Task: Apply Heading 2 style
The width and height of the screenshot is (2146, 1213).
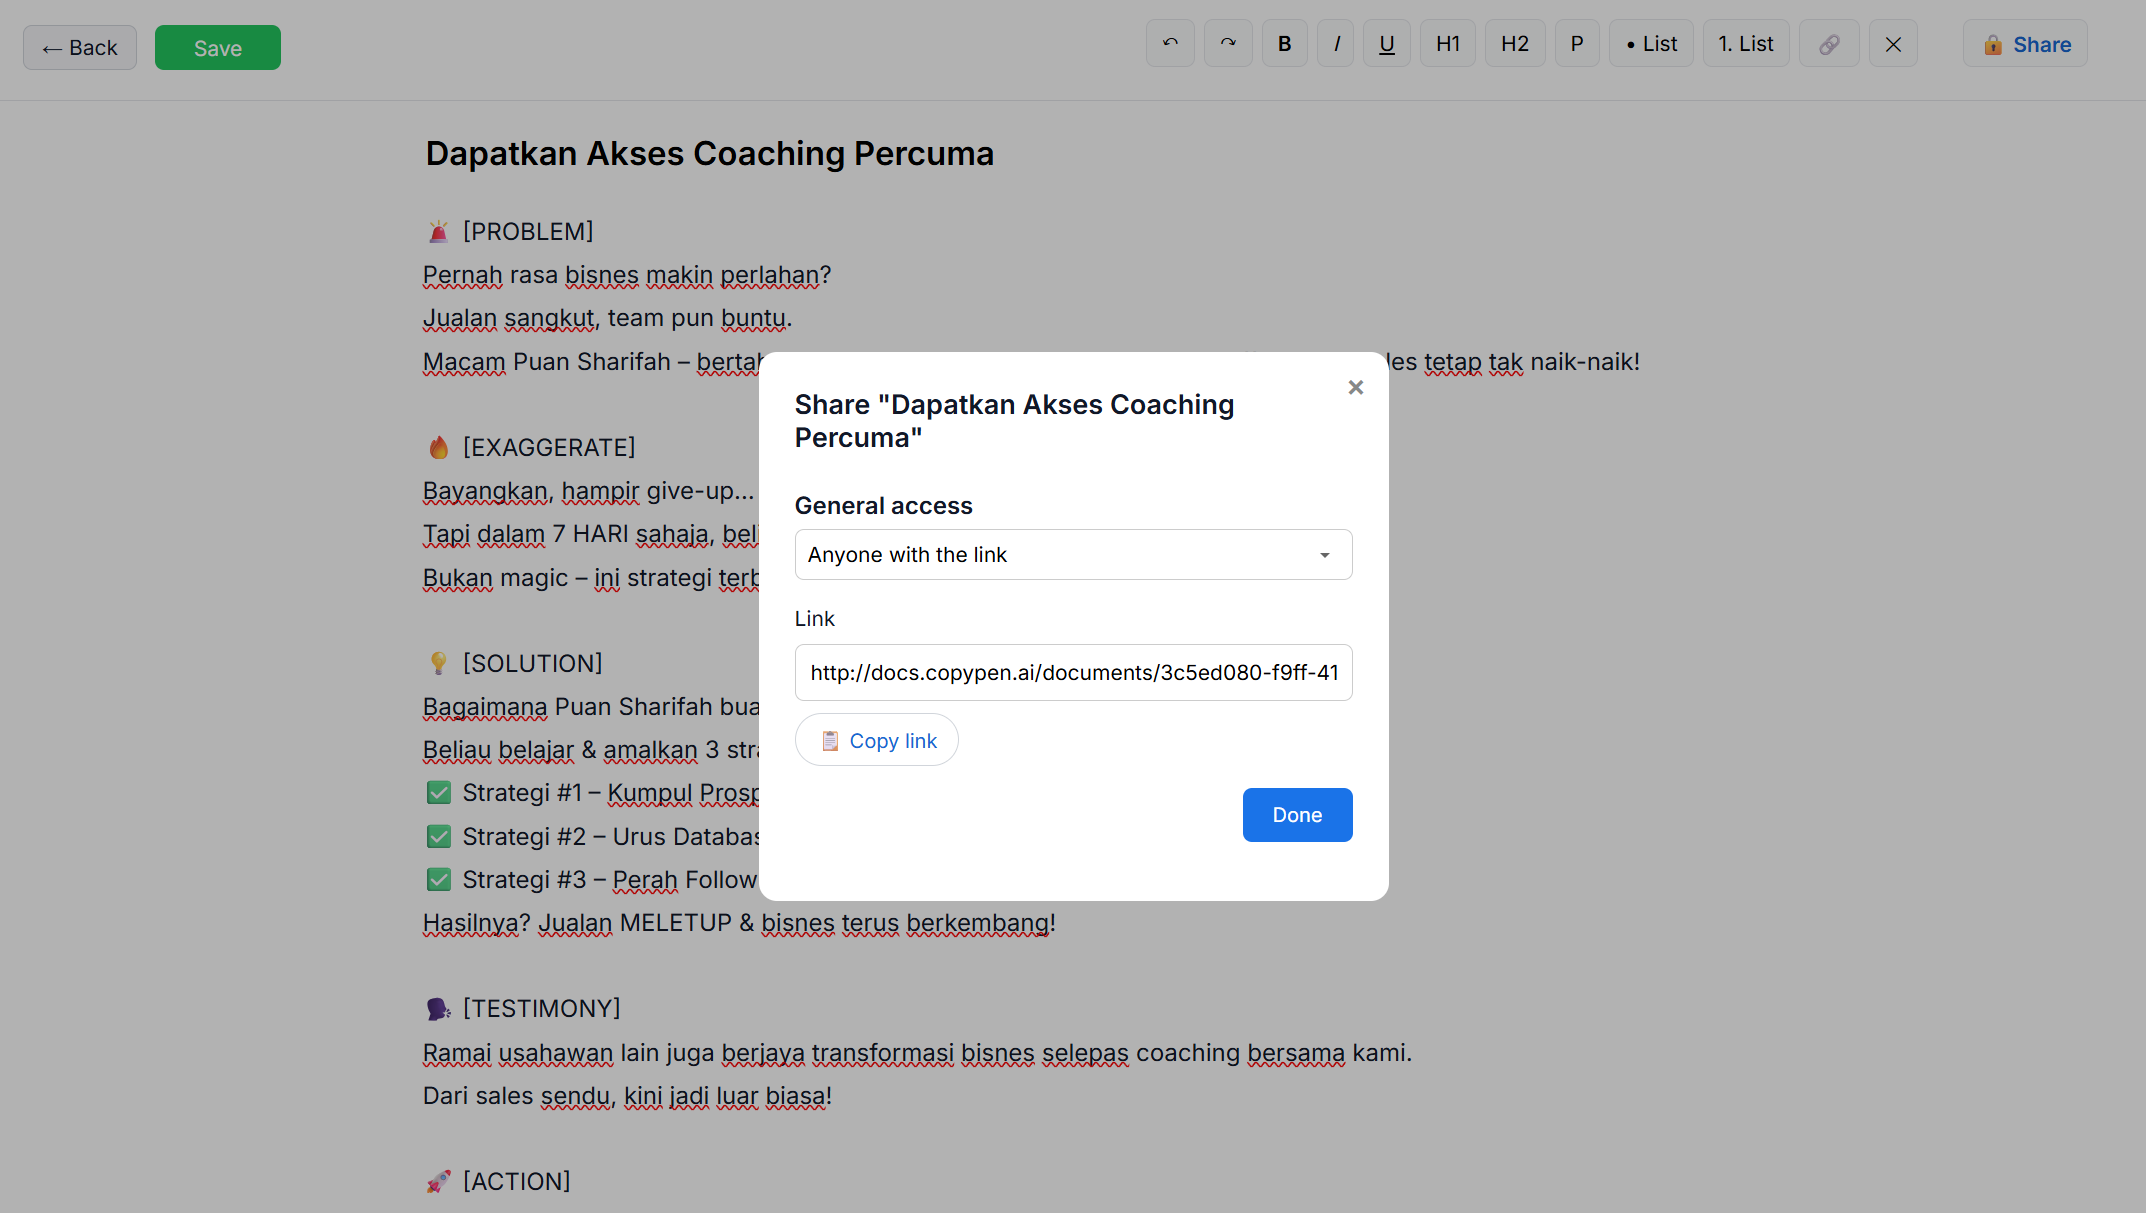Action: [x=1514, y=44]
